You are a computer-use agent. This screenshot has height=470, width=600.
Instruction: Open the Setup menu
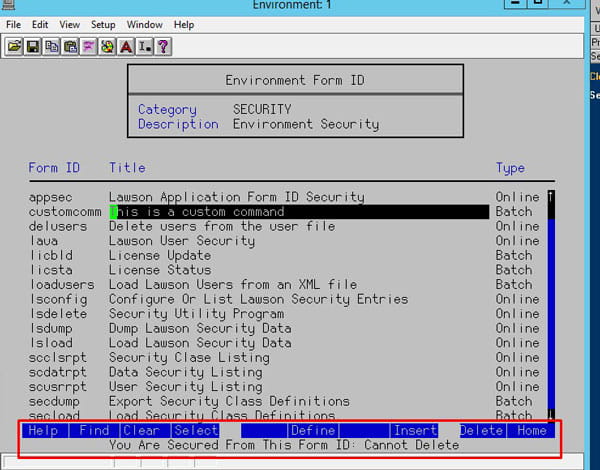click(x=103, y=25)
